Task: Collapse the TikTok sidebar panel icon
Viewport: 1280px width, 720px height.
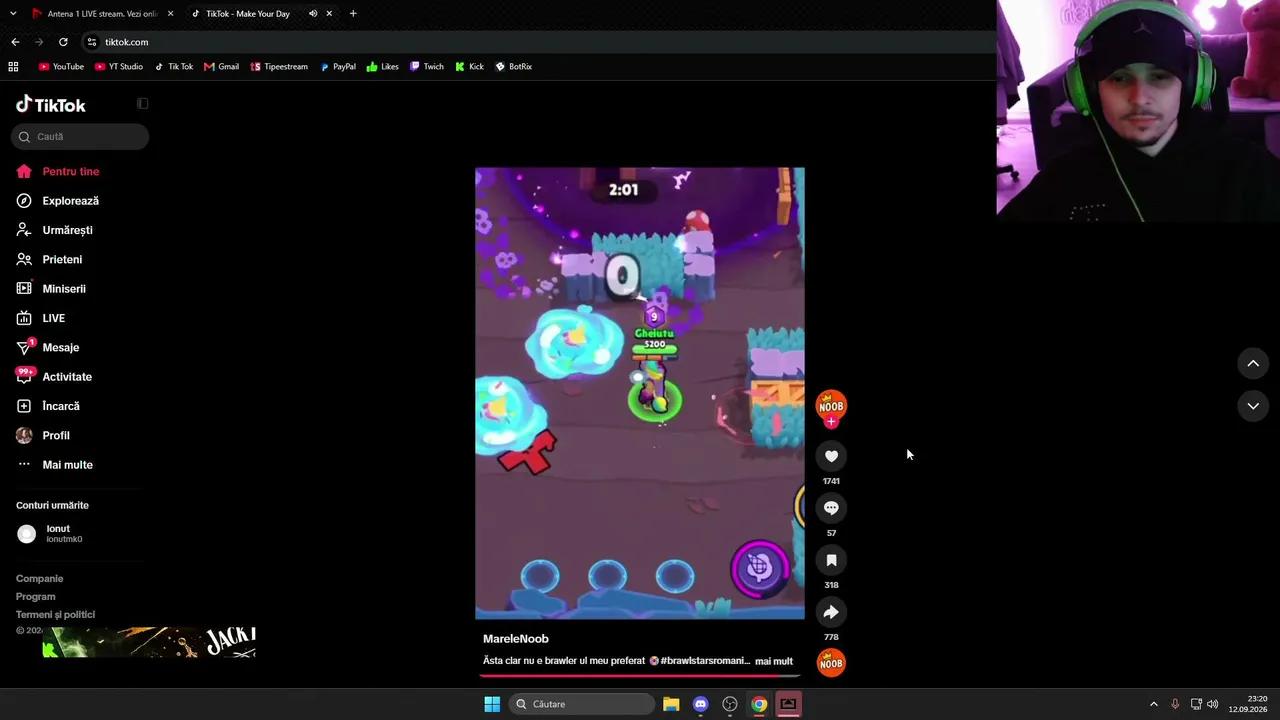Action: tap(143, 104)
